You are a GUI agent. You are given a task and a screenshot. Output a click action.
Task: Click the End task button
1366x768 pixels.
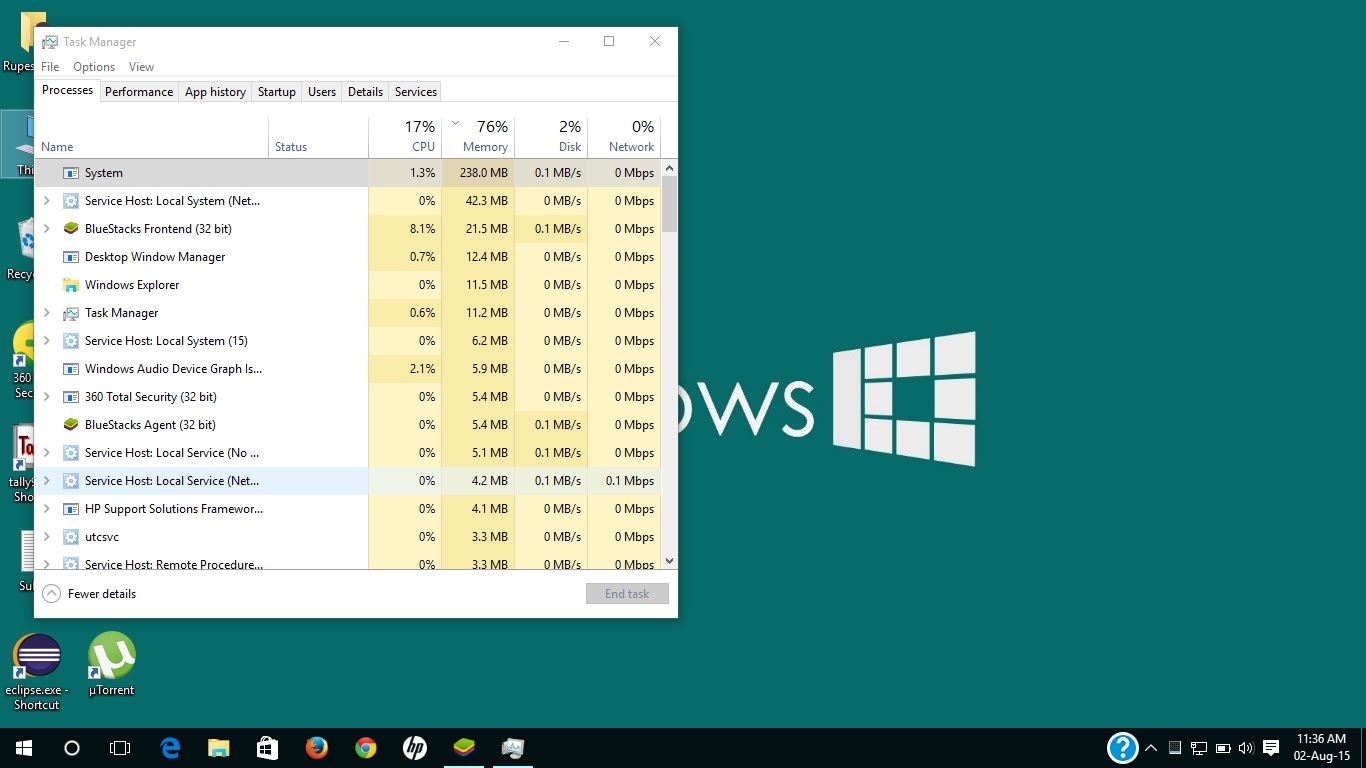(x=627, y=594)
